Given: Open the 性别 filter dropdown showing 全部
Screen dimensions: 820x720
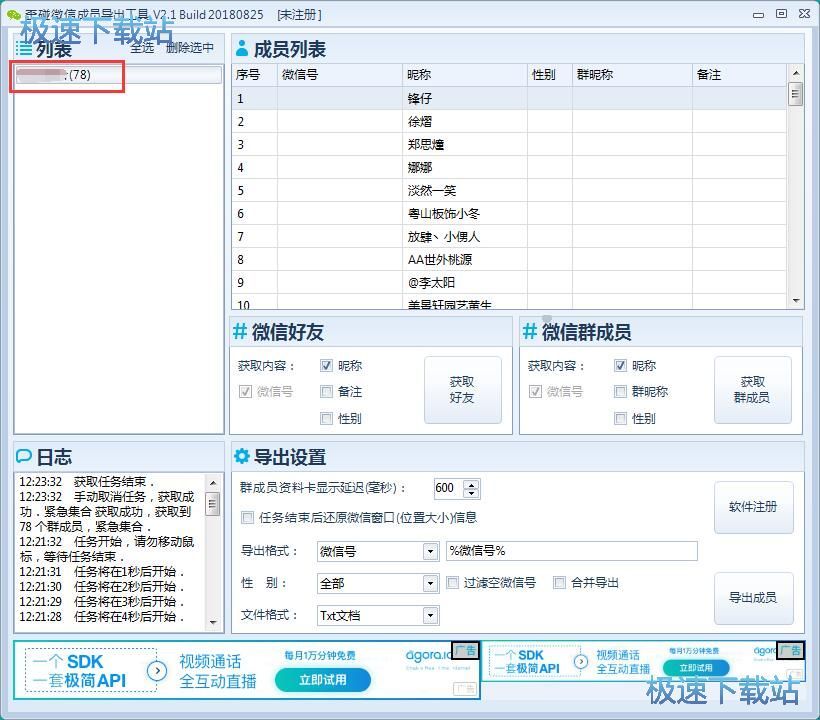Looking at the screenshot, I should coord(430,583).
